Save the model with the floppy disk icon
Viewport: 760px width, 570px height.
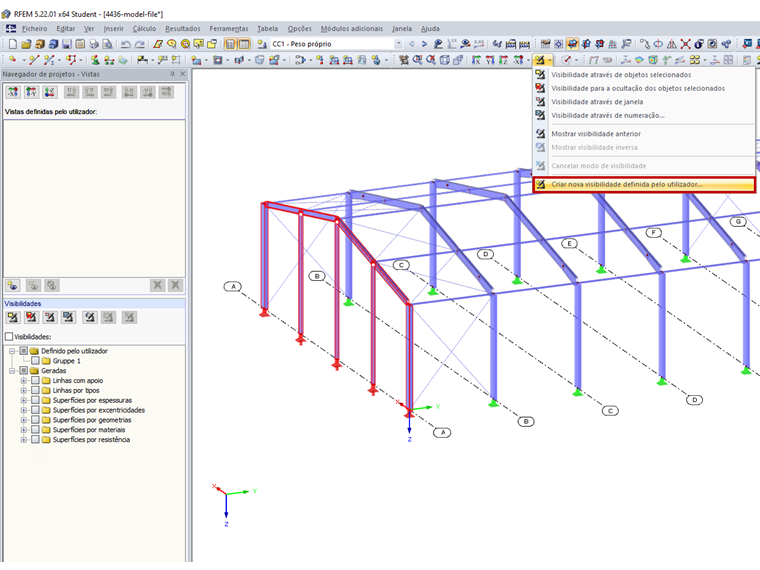click(x=67, y=44)
